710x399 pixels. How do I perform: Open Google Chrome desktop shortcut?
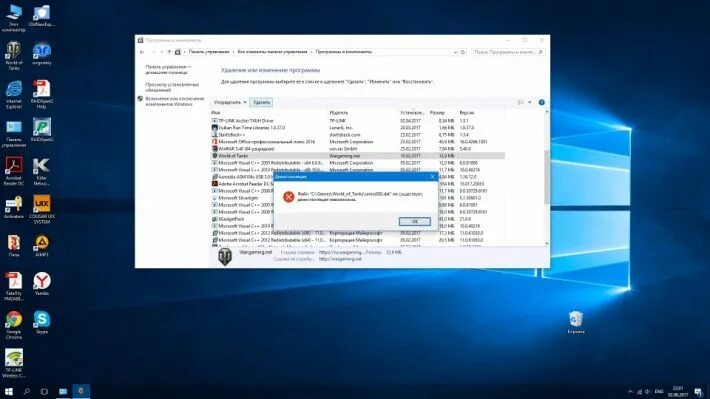point(14,325)
